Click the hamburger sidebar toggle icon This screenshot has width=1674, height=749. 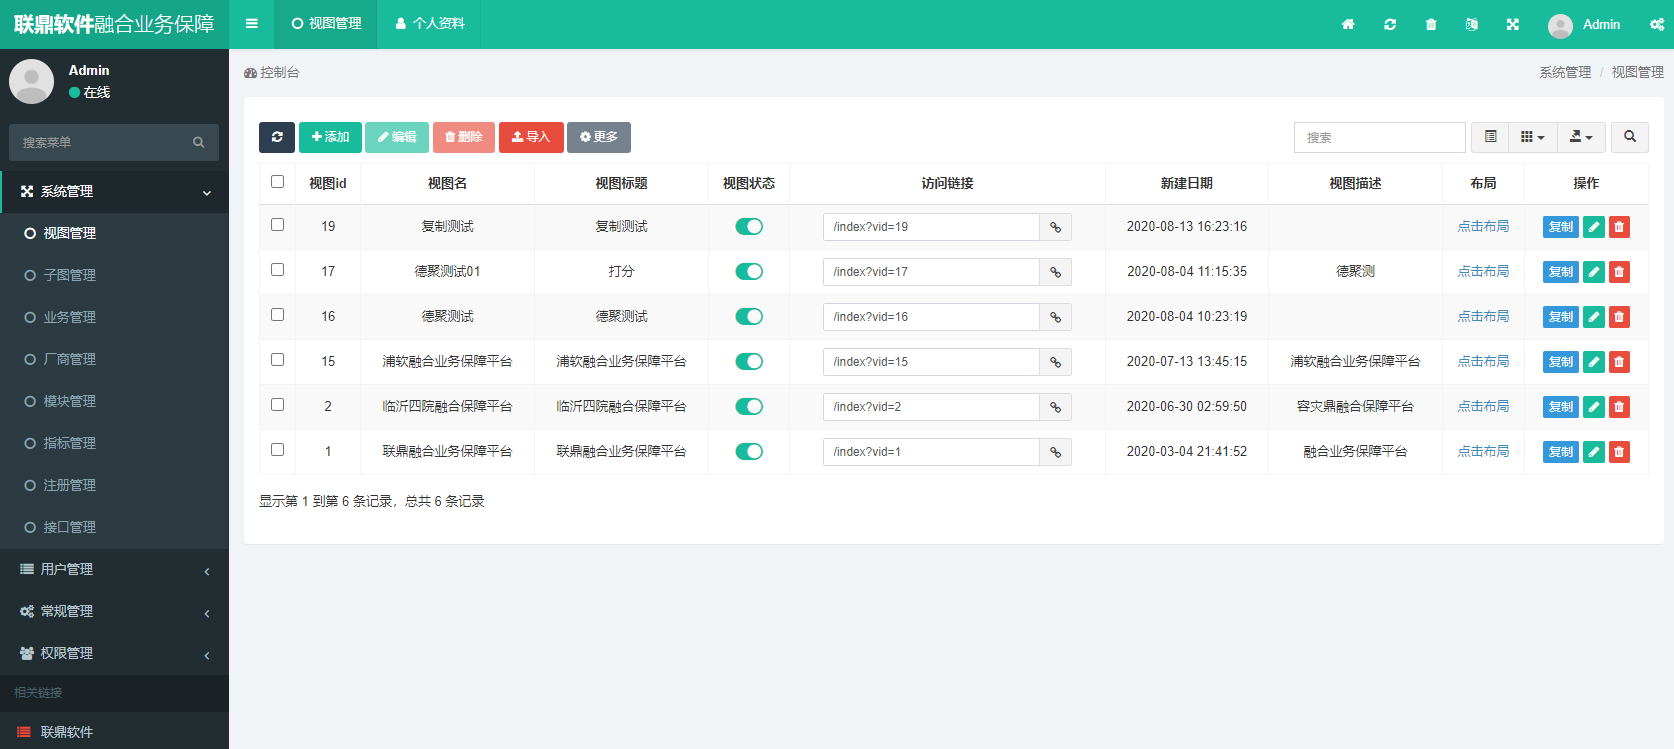252,24
